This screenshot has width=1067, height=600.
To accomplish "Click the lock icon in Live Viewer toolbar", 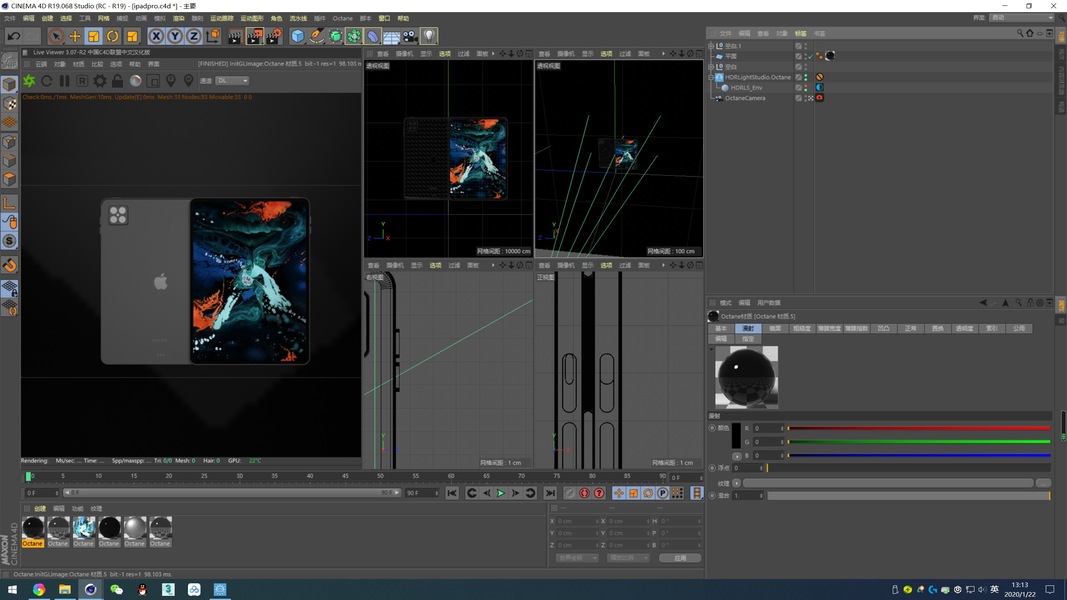I will 117,81.
